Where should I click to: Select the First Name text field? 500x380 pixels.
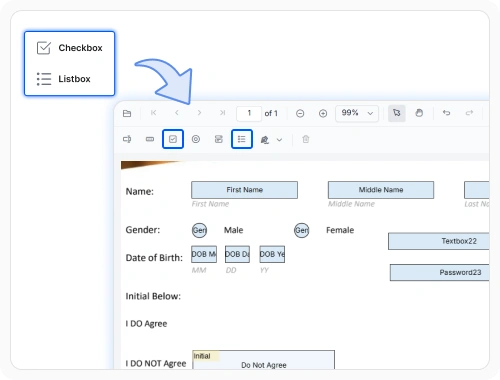[244, 190]
